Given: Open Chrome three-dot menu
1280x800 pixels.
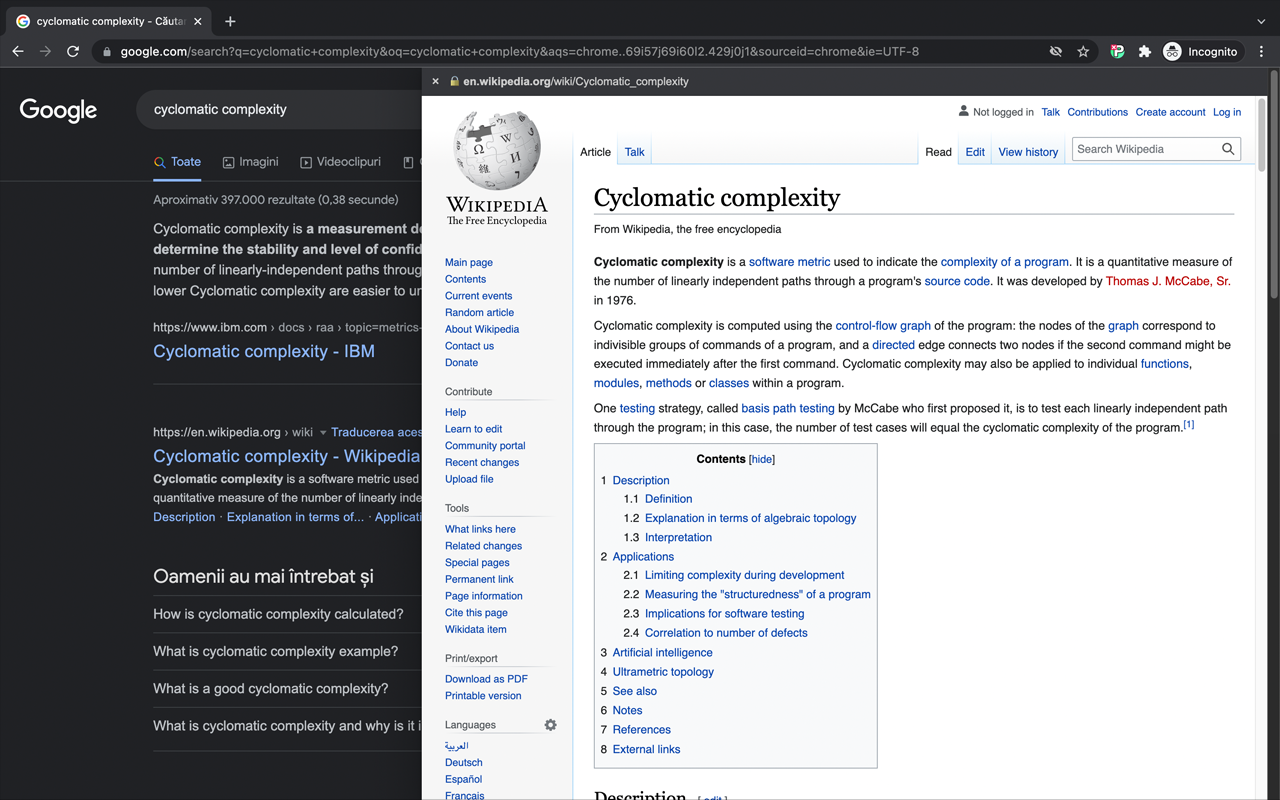Looking at the screenshot, I should pyautogui.click(x=1261, y=51).
